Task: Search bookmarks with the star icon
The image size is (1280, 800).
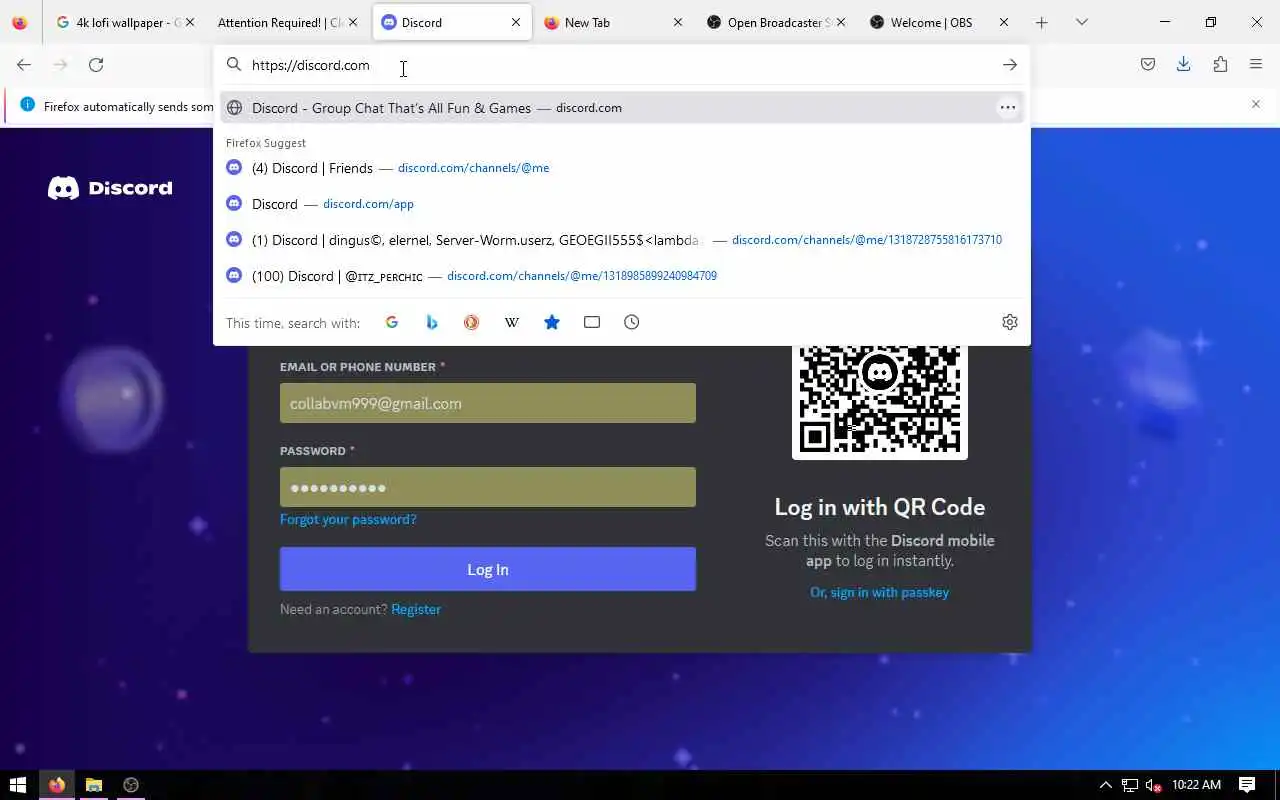Action: (552, 322)
